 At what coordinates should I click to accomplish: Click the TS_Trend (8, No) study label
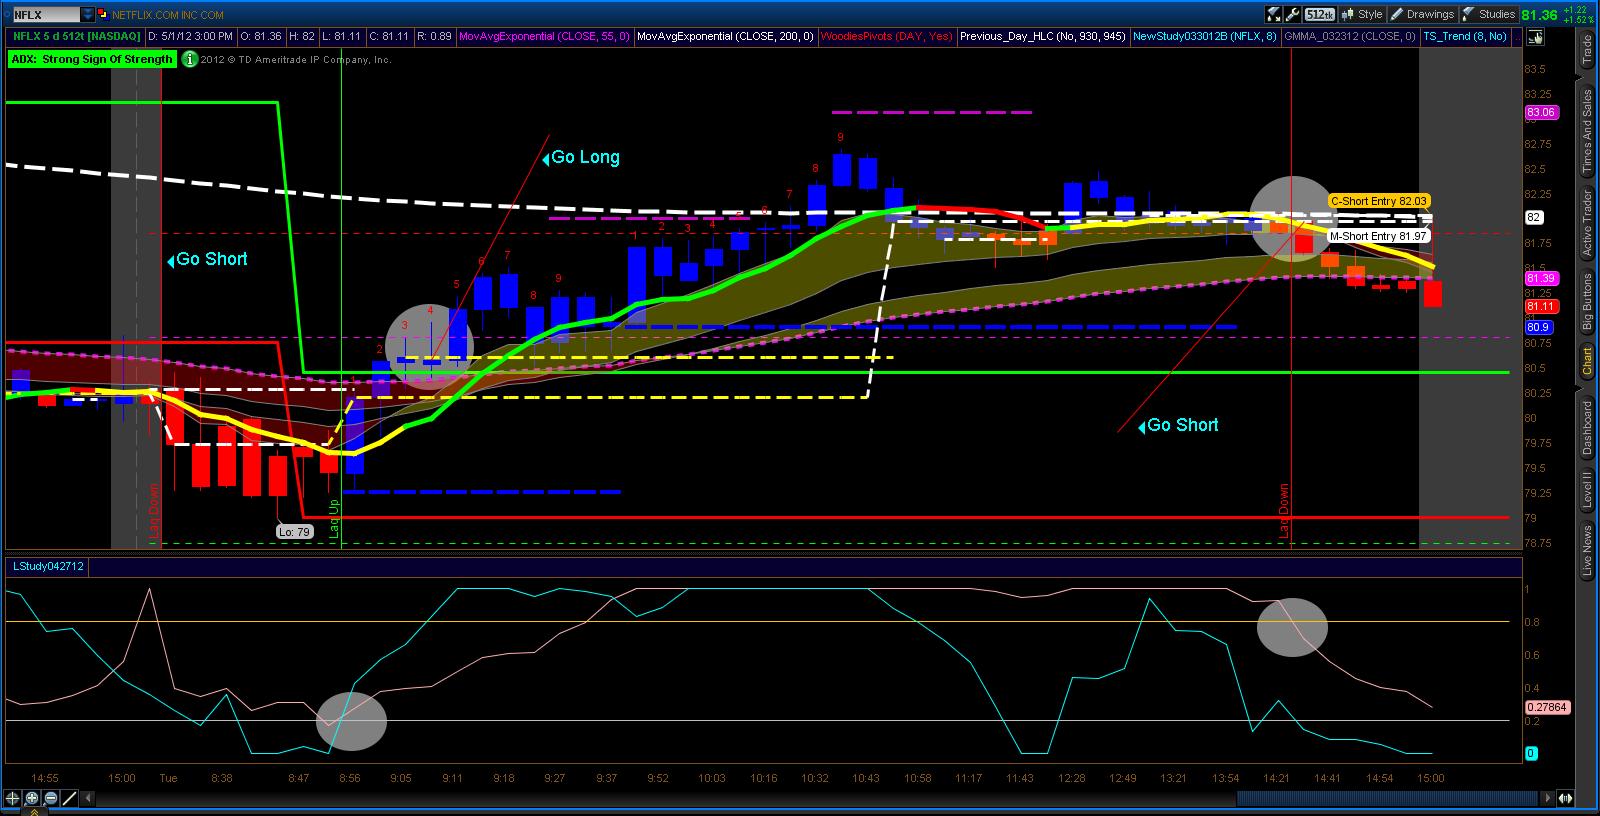(x=1464, y=37)
